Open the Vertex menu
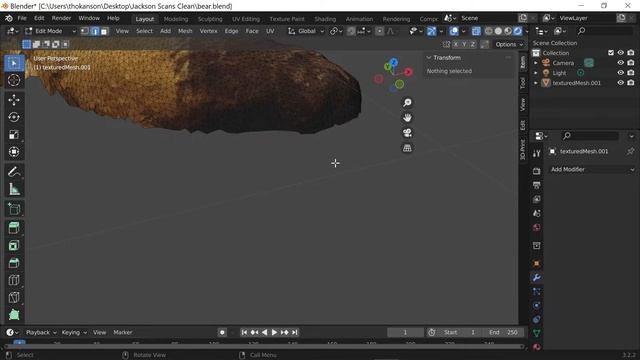 tap(208, 31)
